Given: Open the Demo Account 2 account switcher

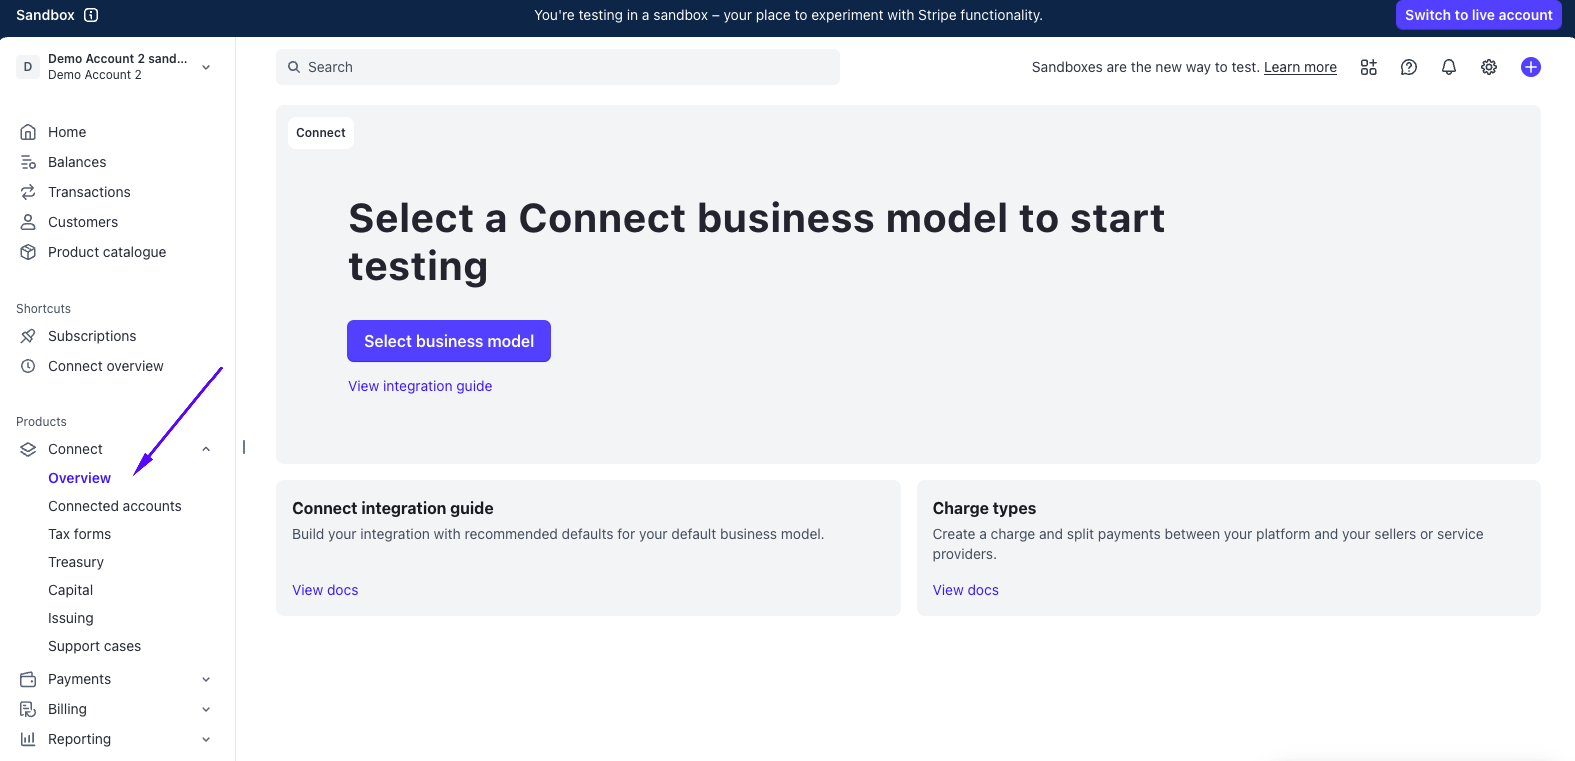Looking at the screenshot, I should (115, 67).
